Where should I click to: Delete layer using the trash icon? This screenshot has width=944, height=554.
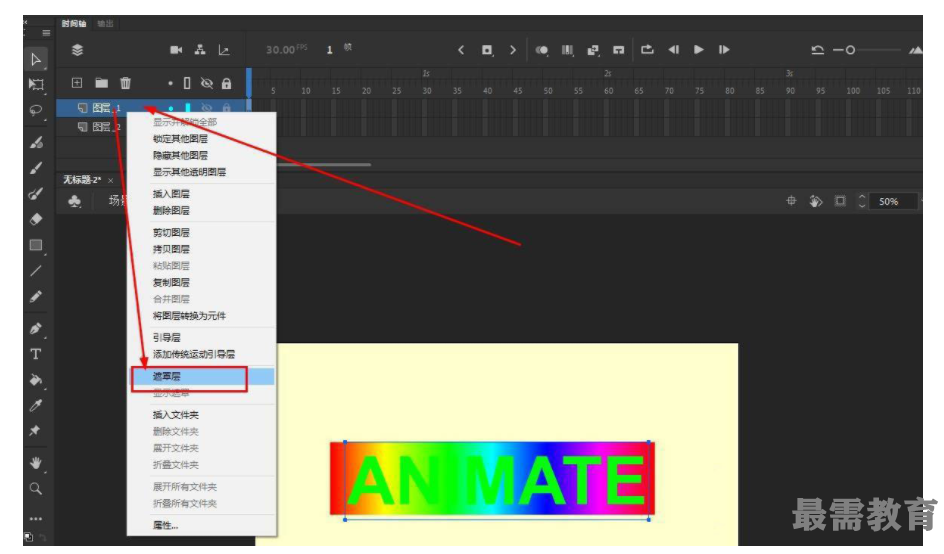click(125, 82)
